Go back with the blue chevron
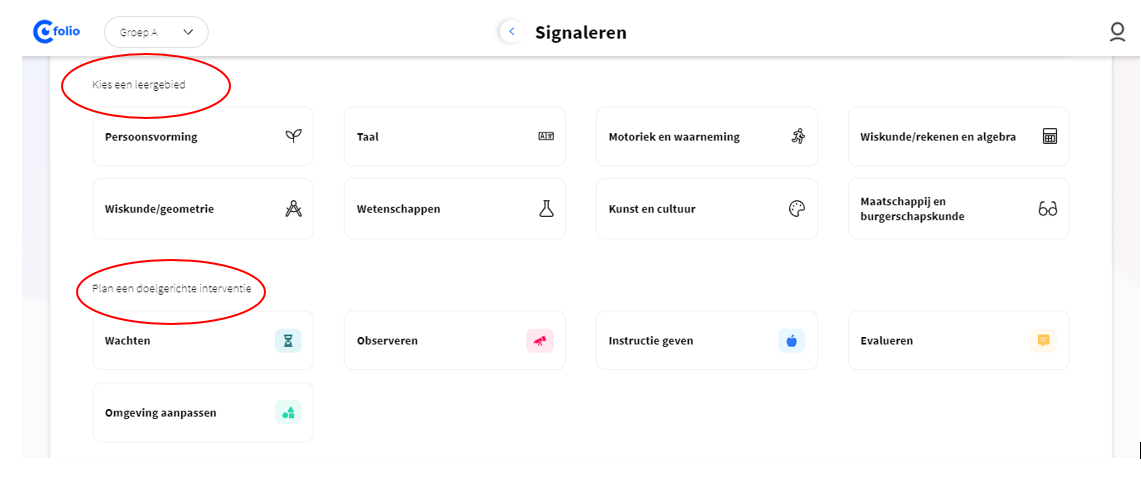 click(x=512, y=31)
